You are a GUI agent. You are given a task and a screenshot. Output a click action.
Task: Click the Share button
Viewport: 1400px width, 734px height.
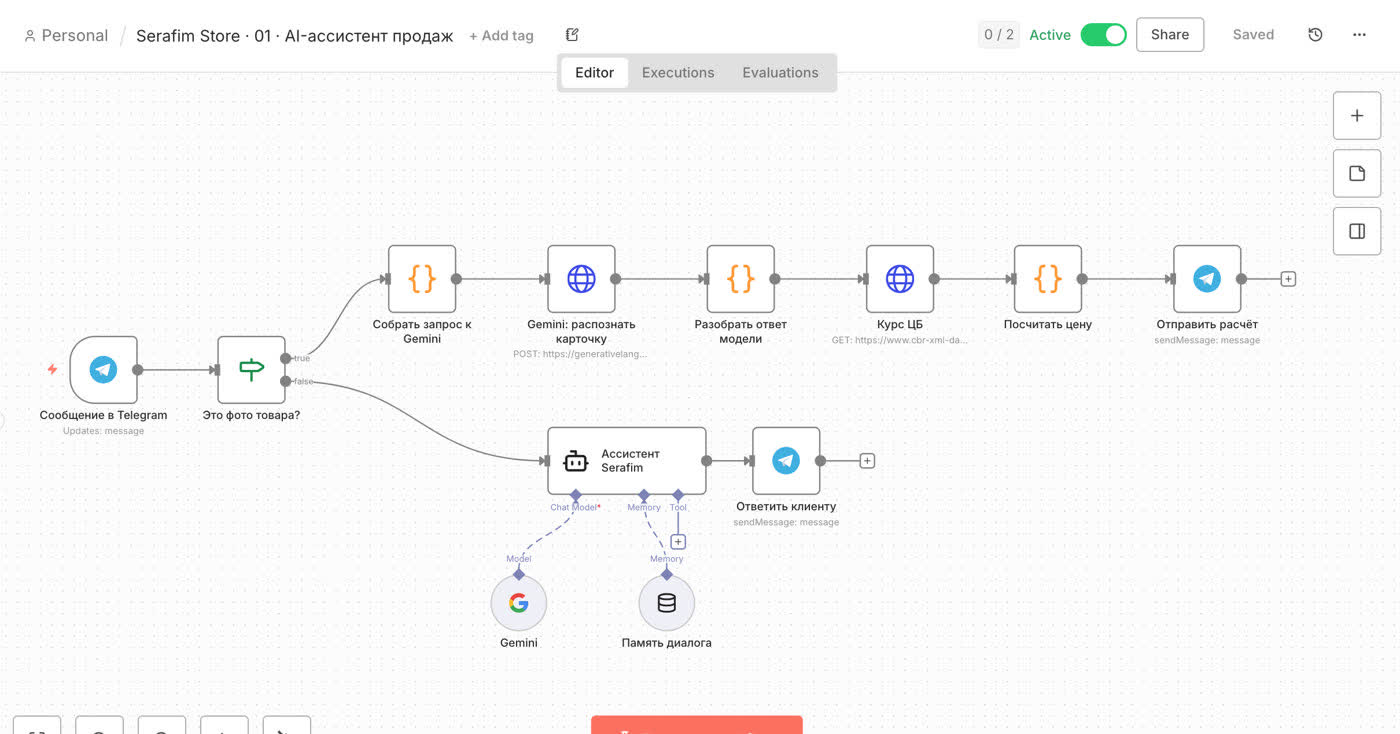point(1170,35)
